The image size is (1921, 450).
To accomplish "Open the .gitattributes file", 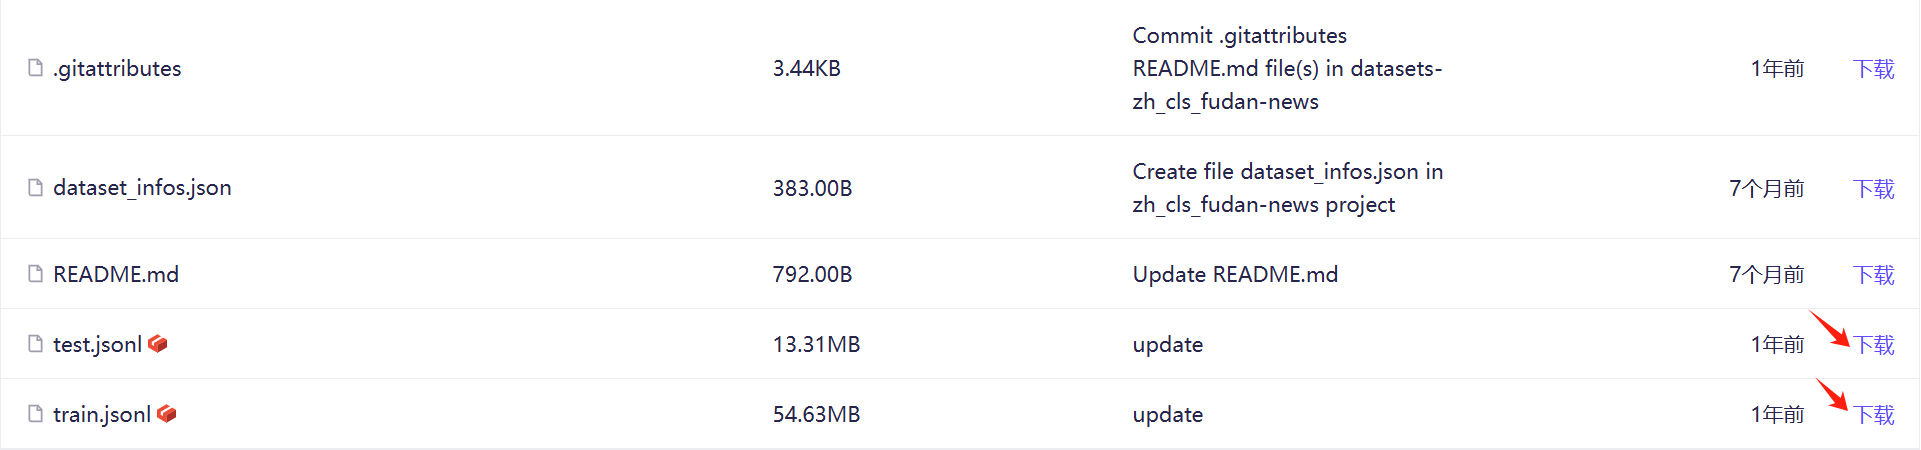I will (x=117, y=68).
